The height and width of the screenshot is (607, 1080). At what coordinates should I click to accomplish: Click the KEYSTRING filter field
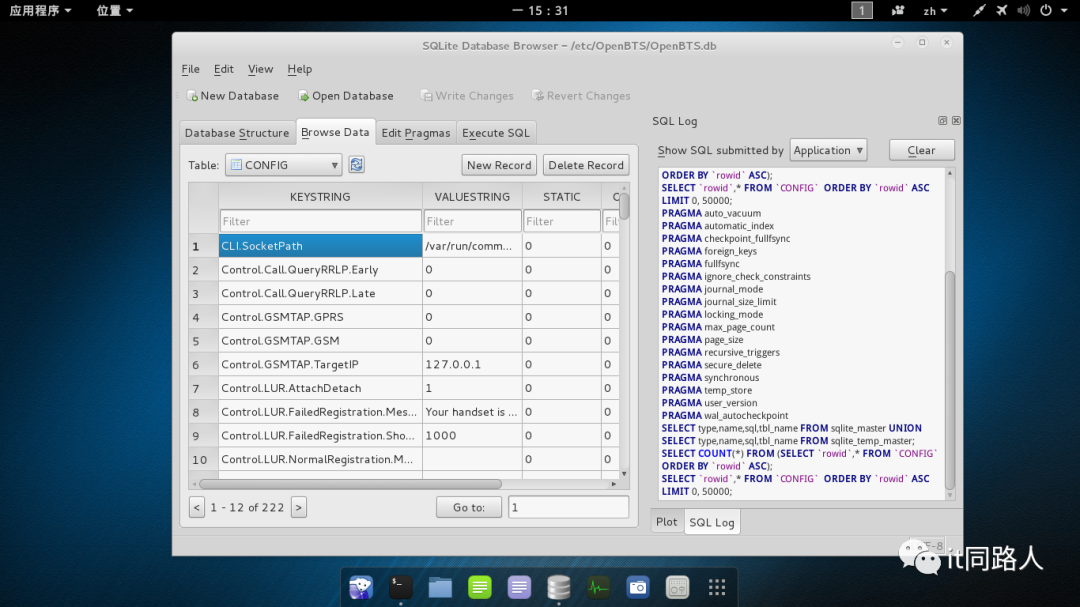pos(320,221)
